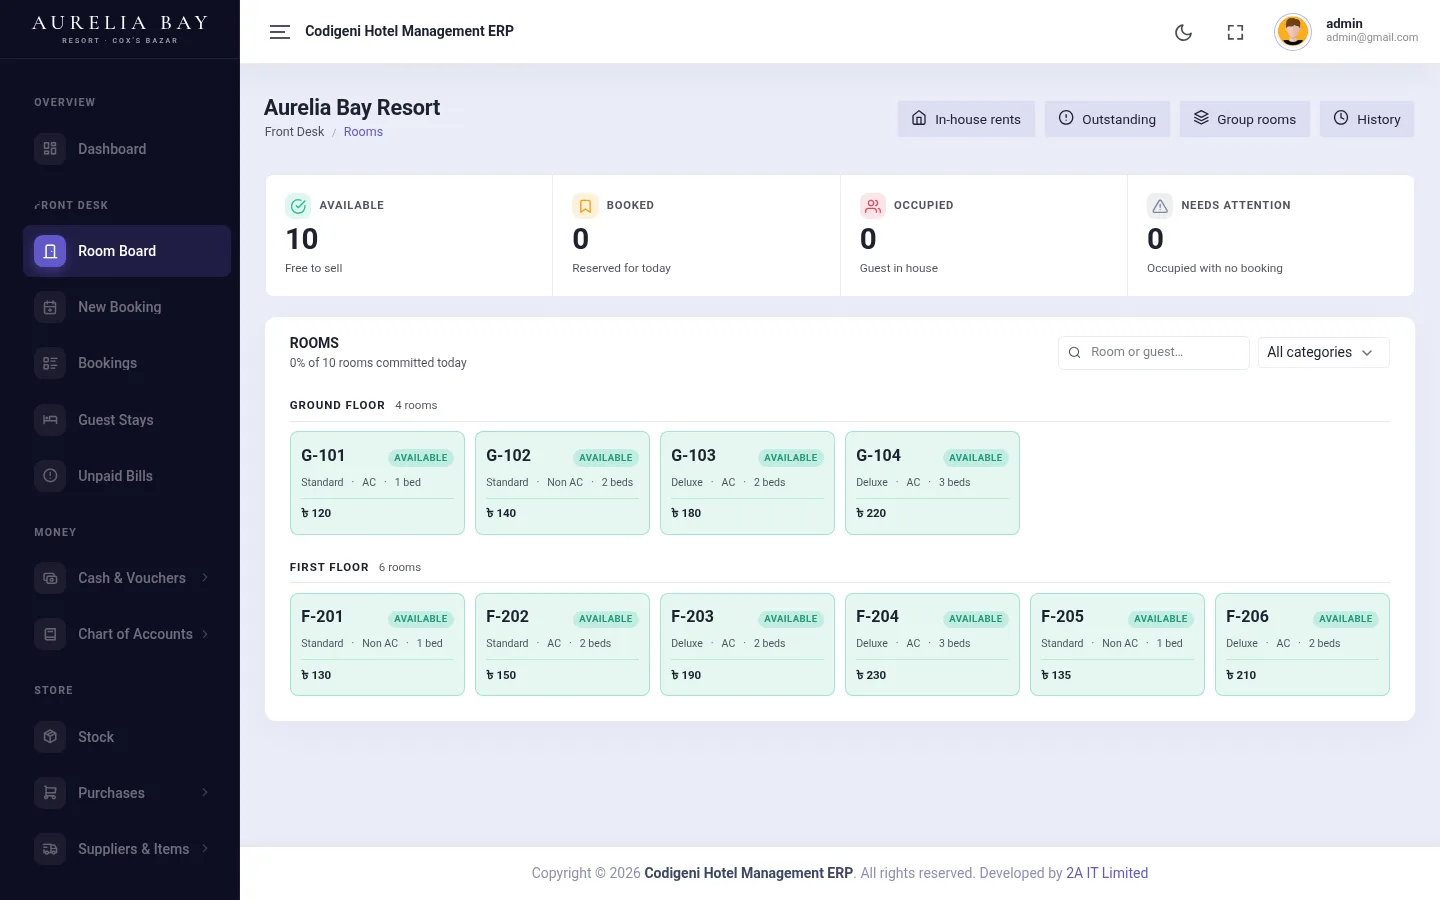Viewport: 1440px width, 900px height.
Task: Show Outstanding balances
Action: click(1107, 119)
